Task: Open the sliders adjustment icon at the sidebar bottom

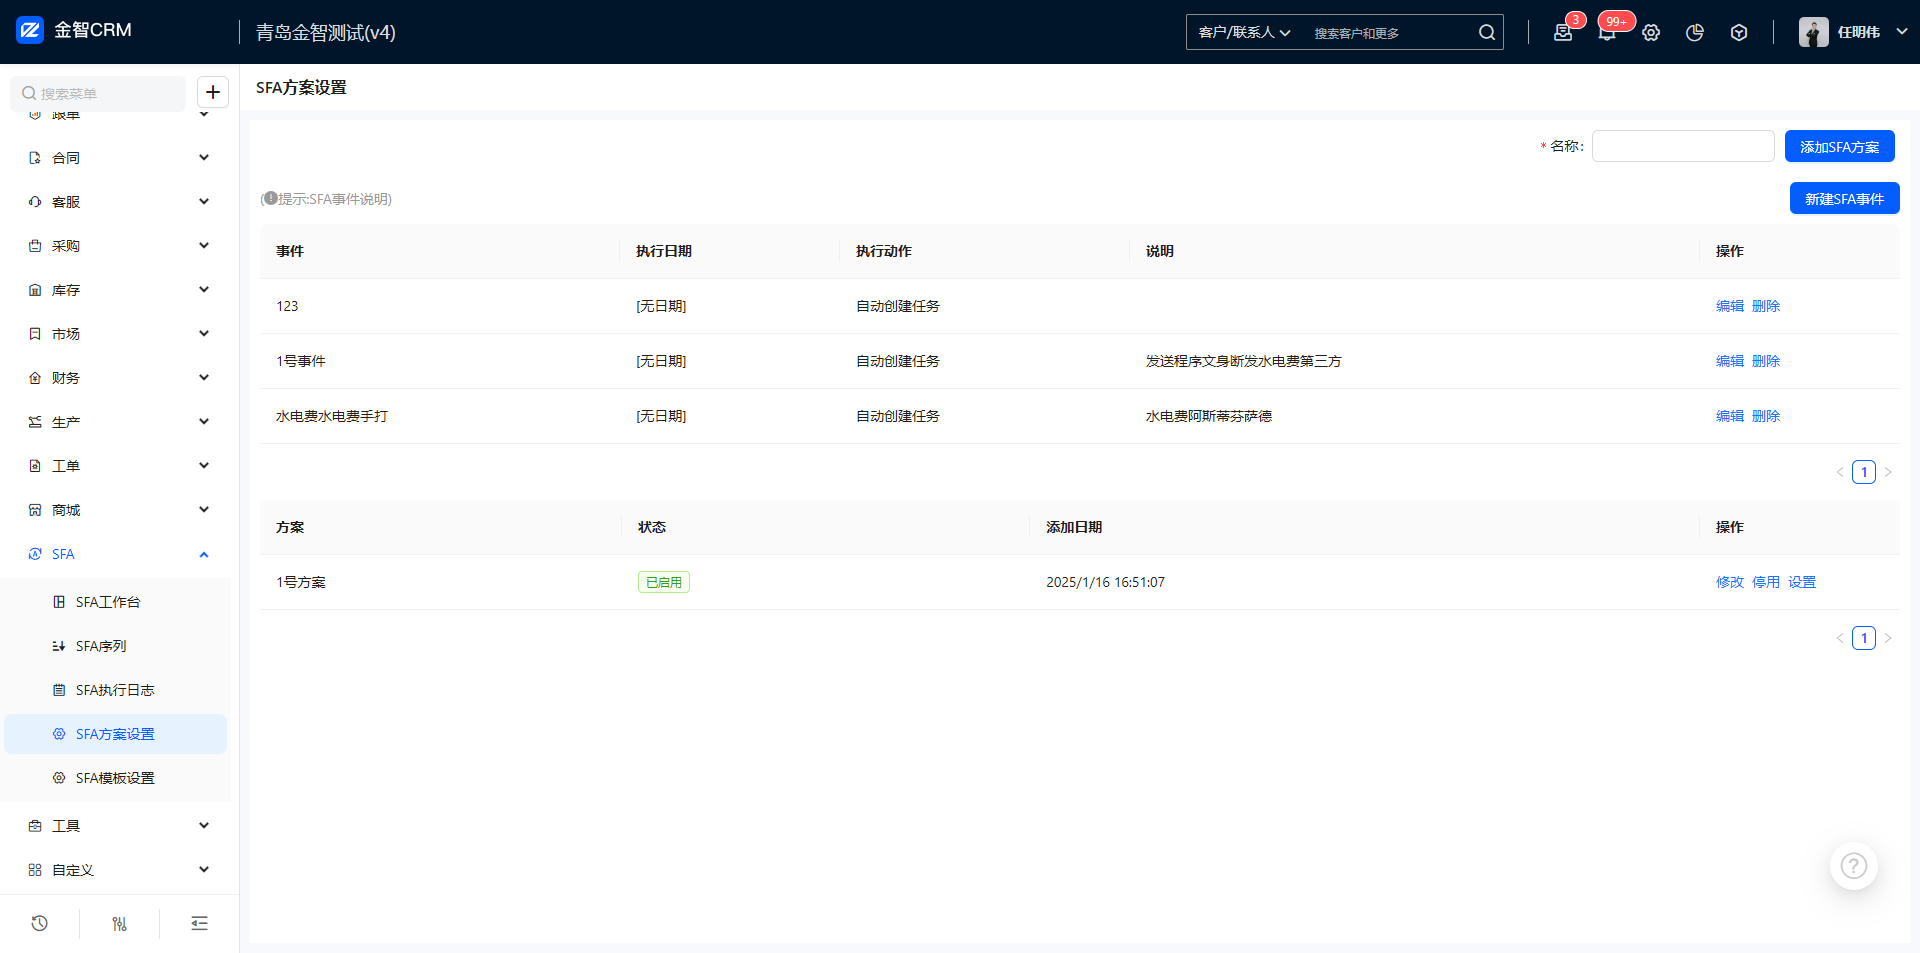Action: click(x=119, y=923)
